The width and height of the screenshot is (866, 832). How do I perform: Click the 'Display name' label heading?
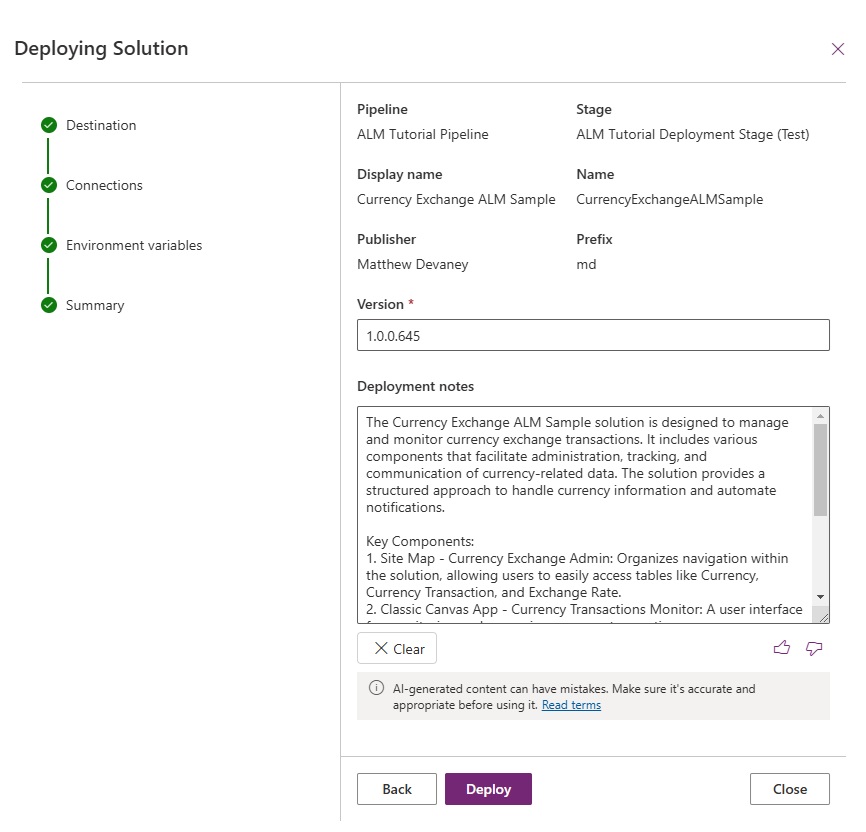399,175
